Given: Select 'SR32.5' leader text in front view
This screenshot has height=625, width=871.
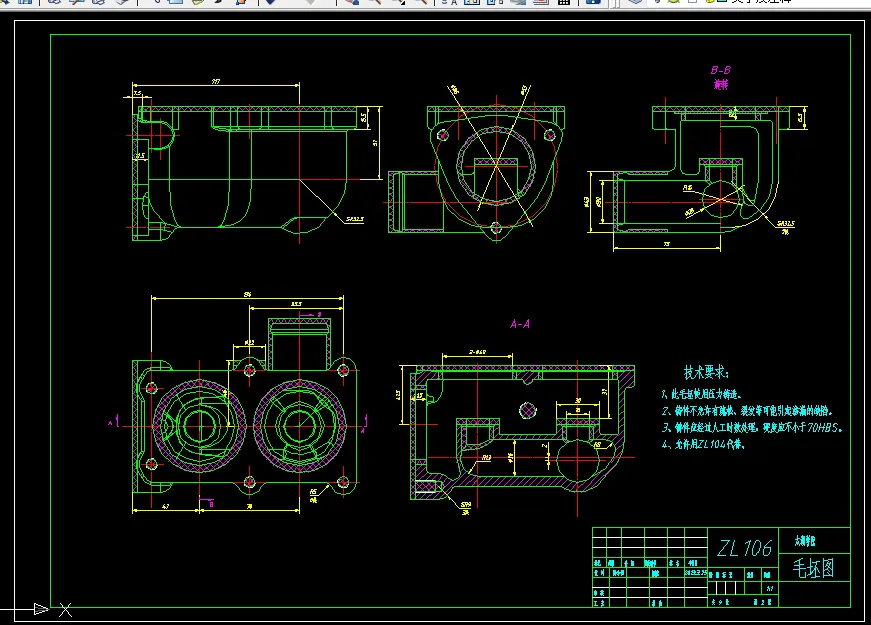Looking at the screenshot, I should coord(354,219).
